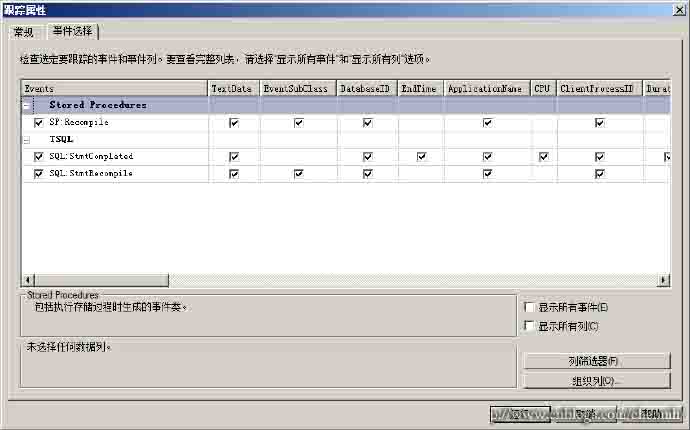Image resolution: width=690 pixels, height=430 pixels.
Task: Toggle ClientProcessID for SP:Recompile
Action: coord(599,123)
